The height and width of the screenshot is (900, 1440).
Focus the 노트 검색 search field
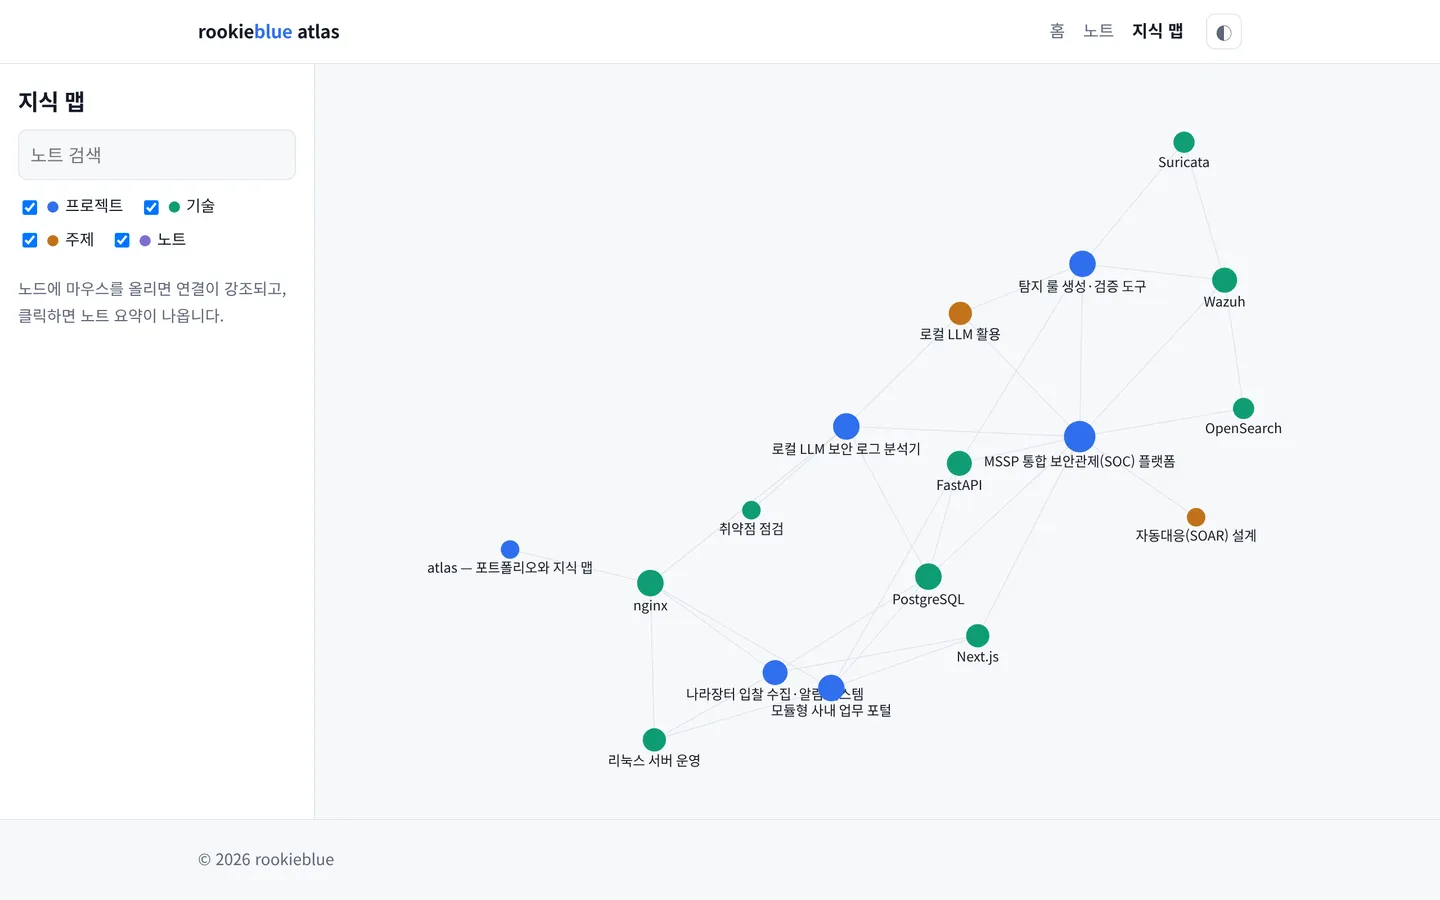[x=157, y=155]
